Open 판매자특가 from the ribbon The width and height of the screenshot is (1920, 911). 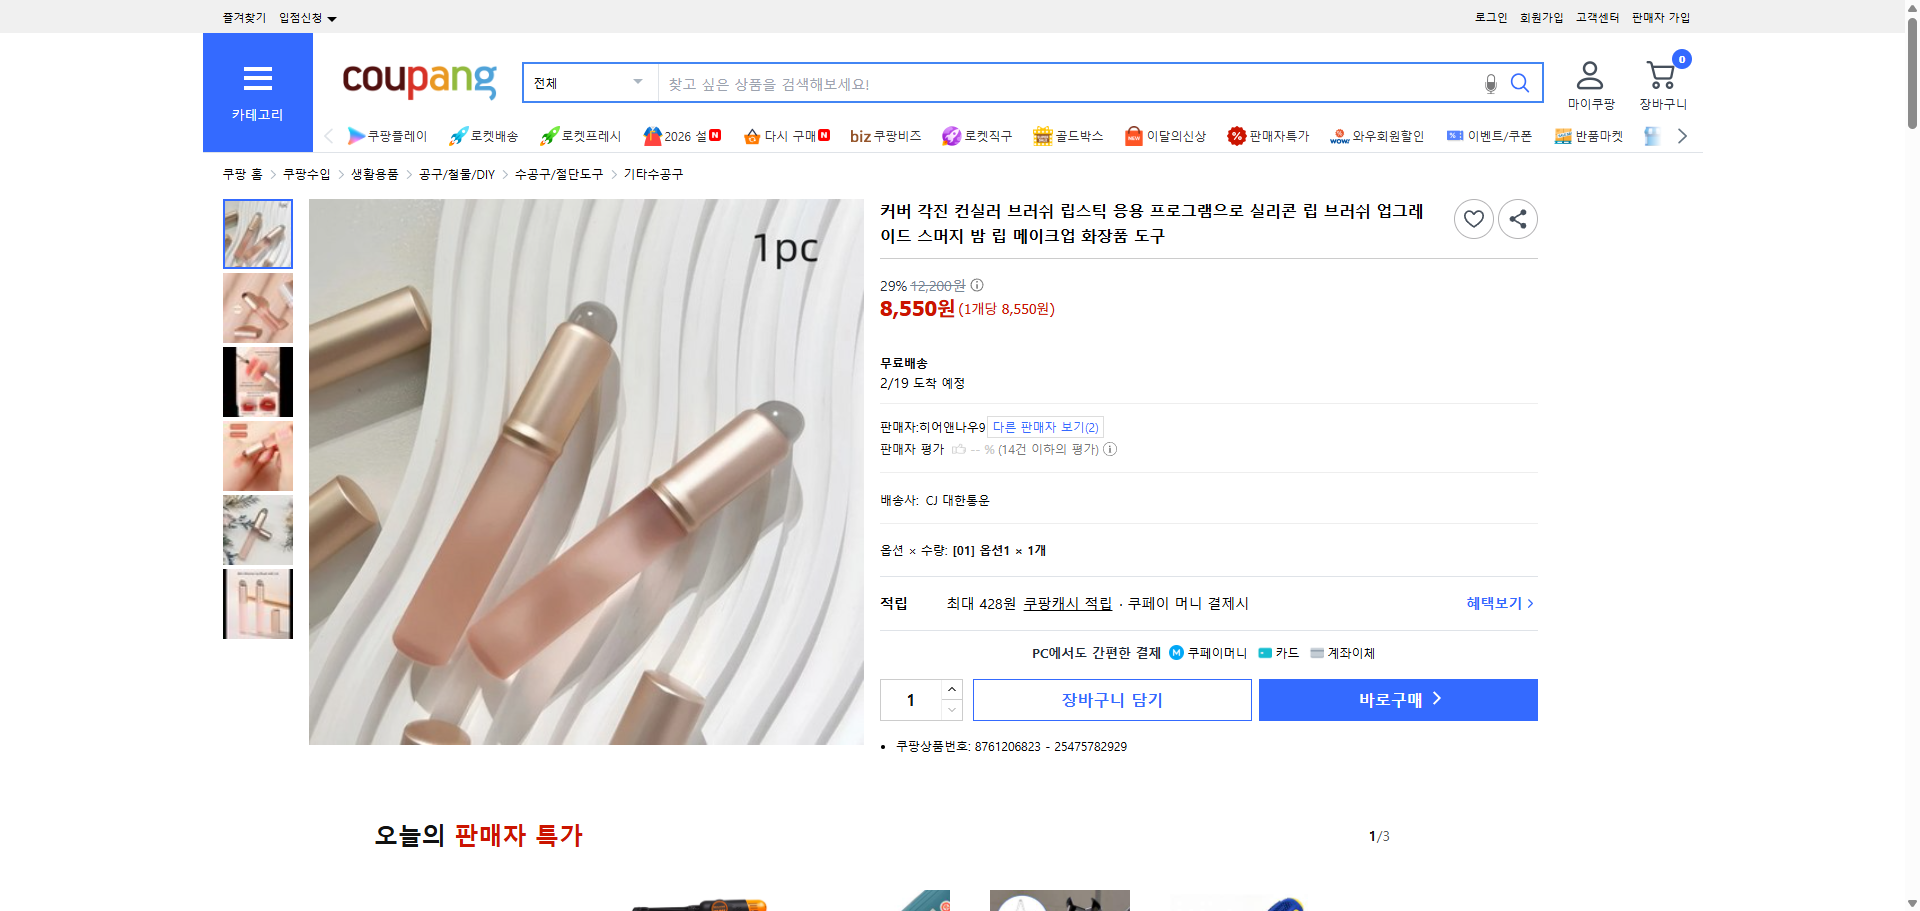coord(1268,136)
